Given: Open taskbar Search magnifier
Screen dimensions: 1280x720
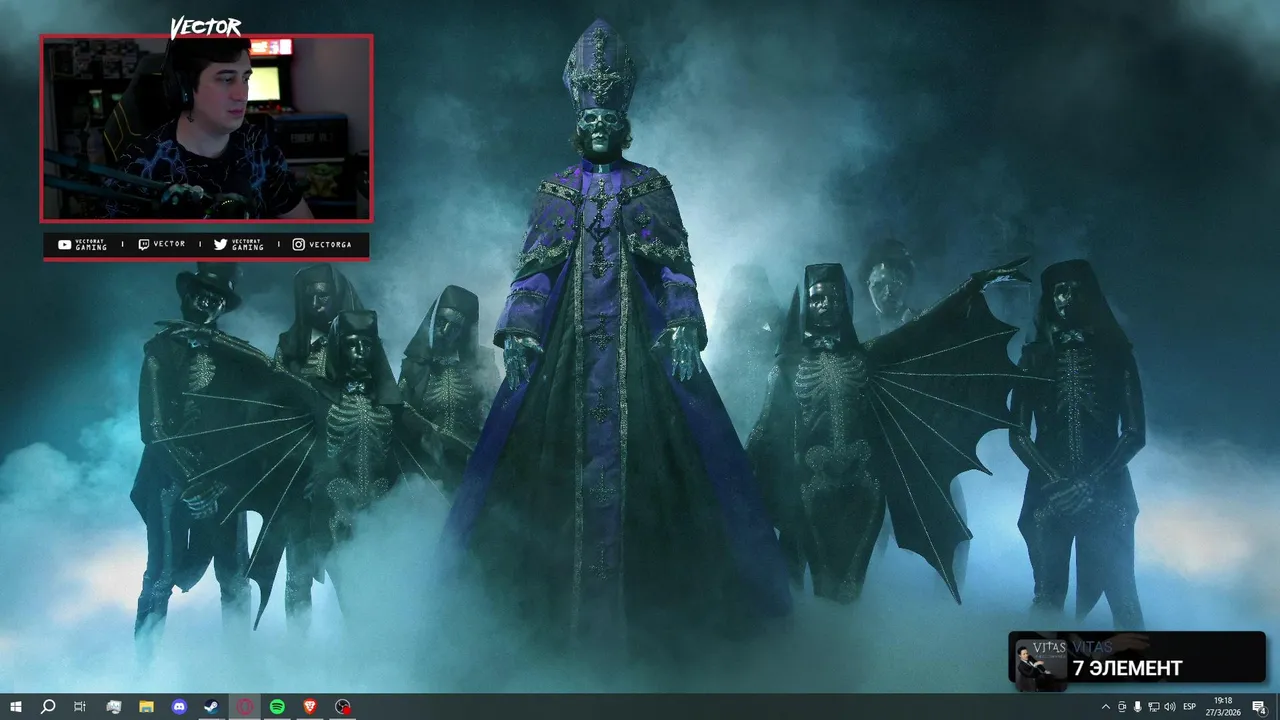Looking at the screenshot, I should pyautogui.click(x=47, y=707).
